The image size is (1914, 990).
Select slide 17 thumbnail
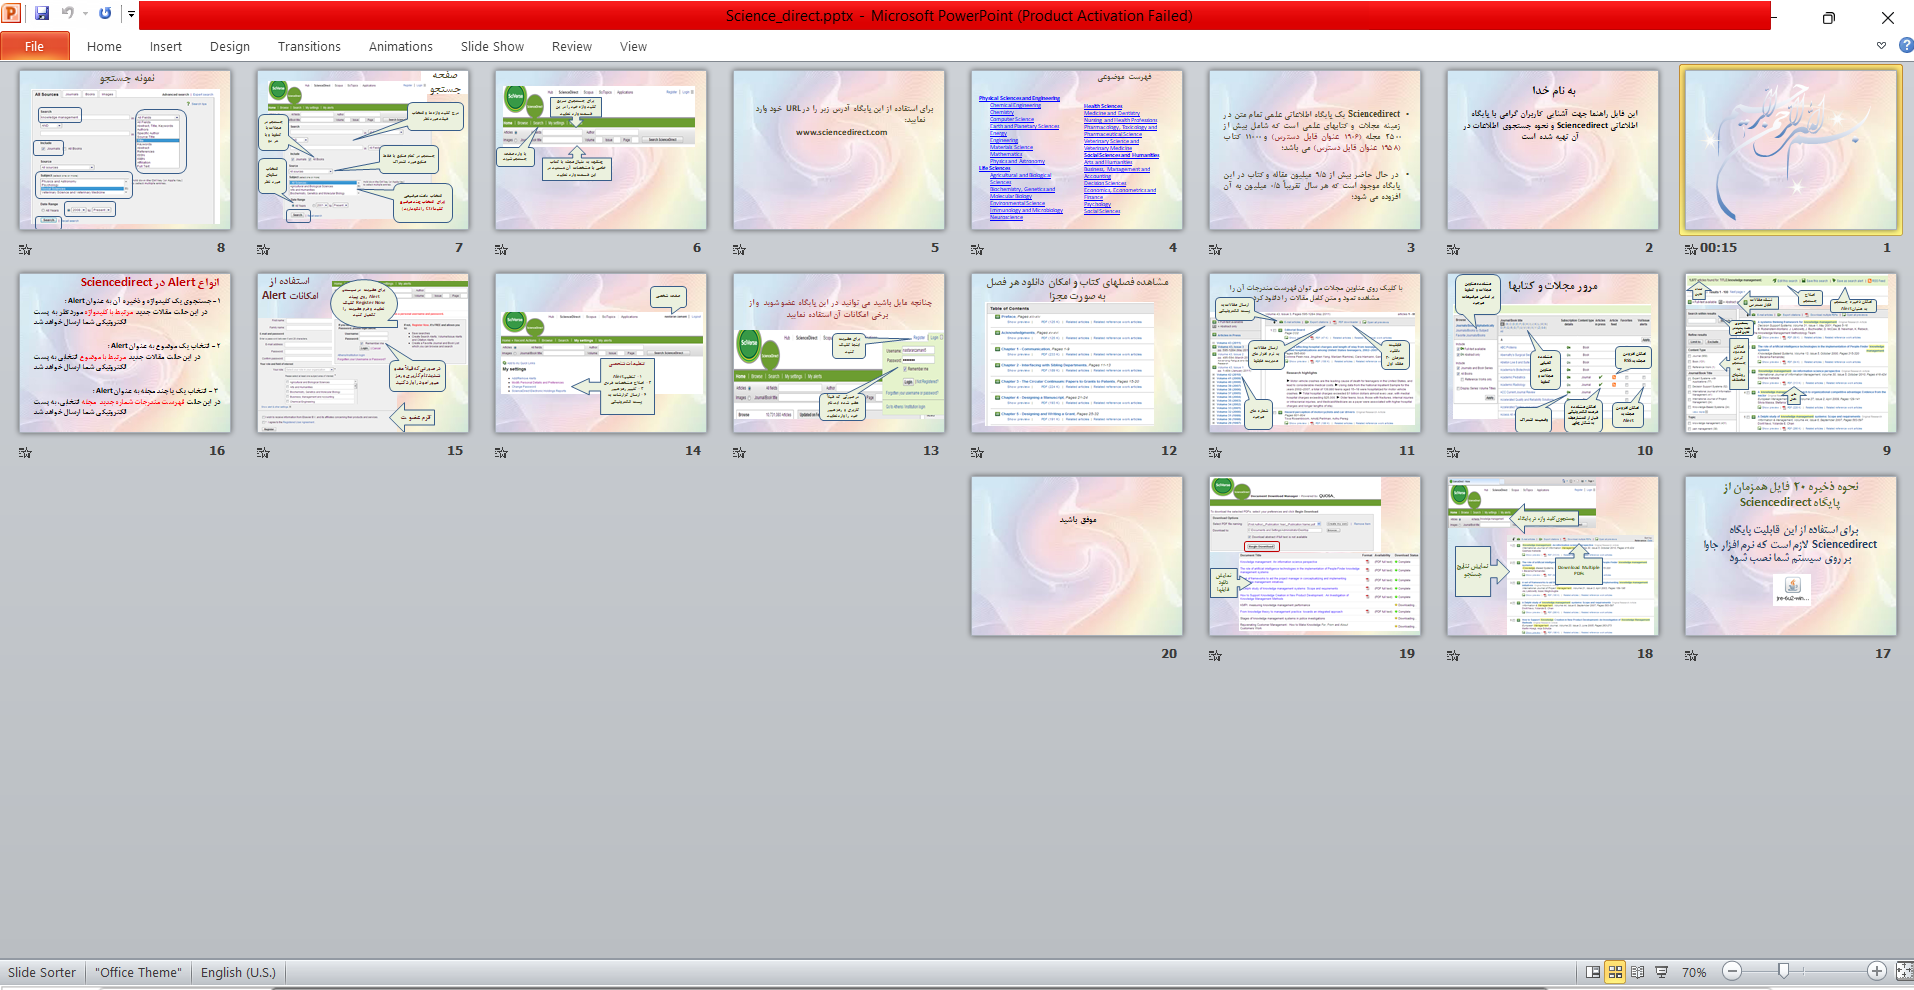1790,556
